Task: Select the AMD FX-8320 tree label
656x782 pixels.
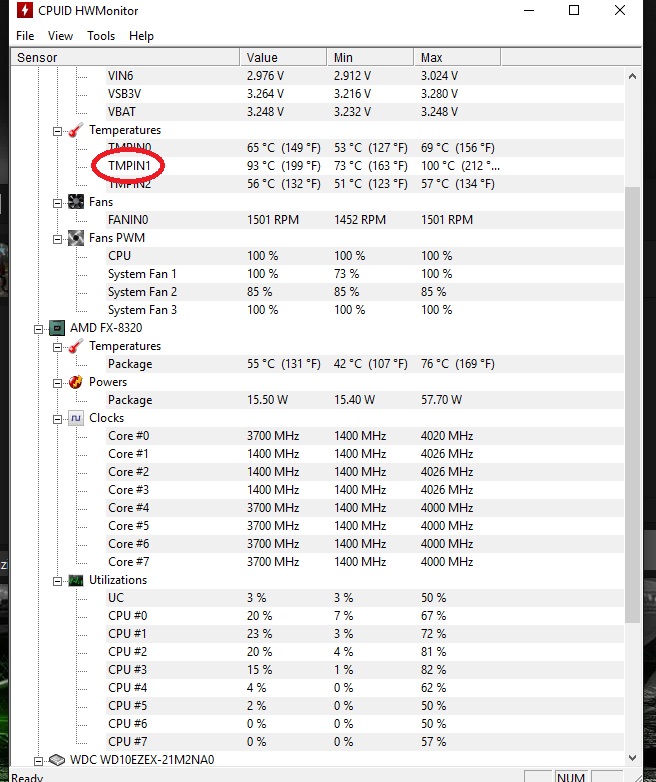Action: pyautogui.click(x=106, y=328)
